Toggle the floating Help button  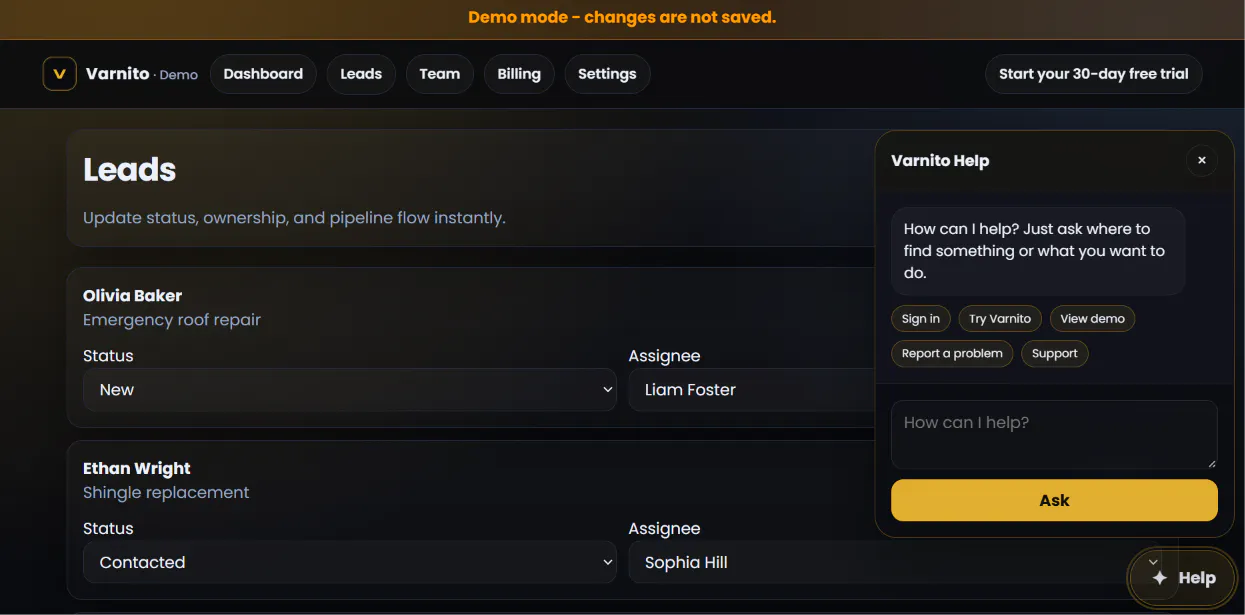click(1183, 578)
